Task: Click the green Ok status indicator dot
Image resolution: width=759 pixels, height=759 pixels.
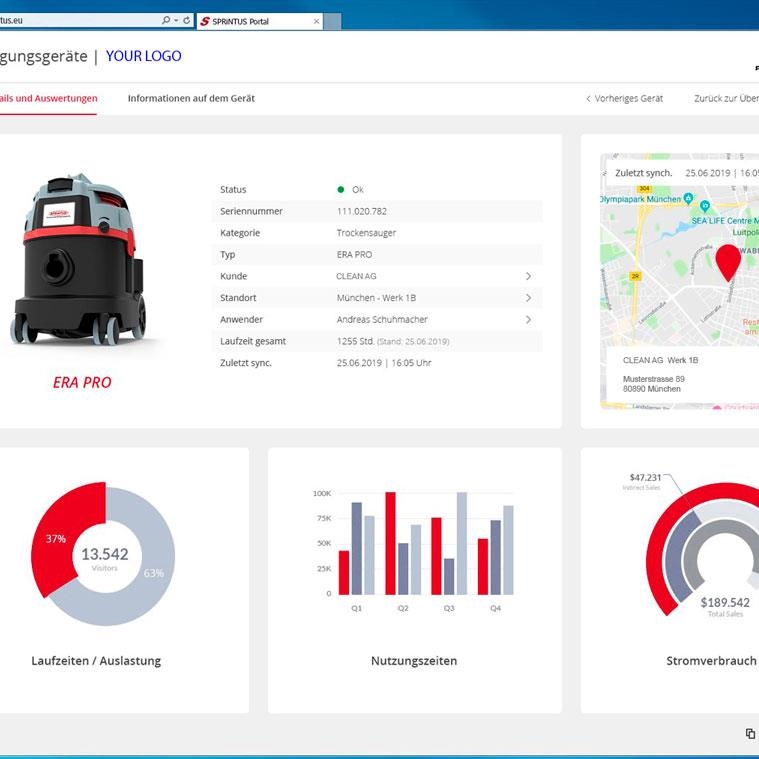Action: pos(341,190)
